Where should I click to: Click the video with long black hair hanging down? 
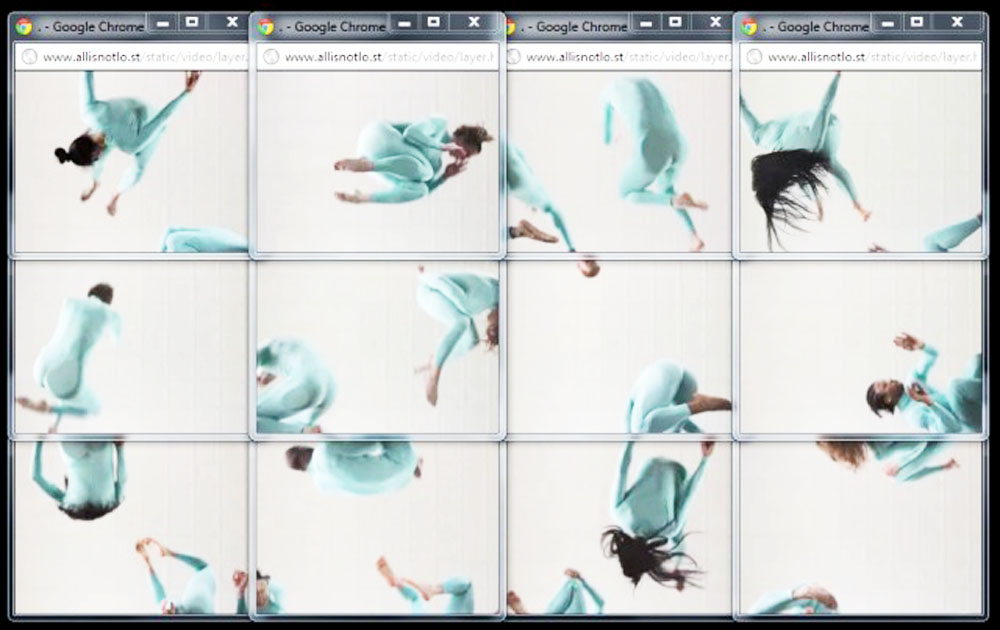(x=861, y=161)
